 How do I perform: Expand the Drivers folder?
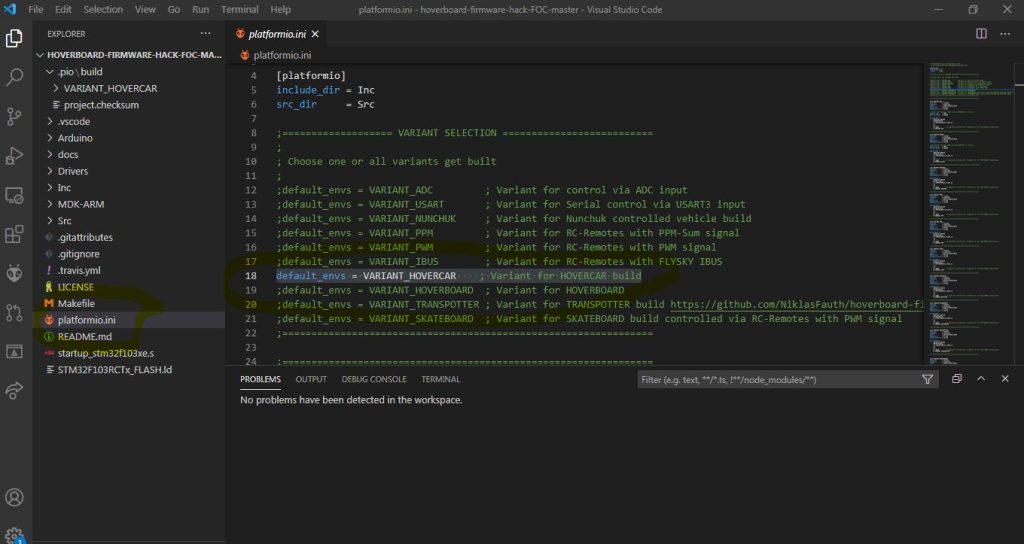[75, 171]
